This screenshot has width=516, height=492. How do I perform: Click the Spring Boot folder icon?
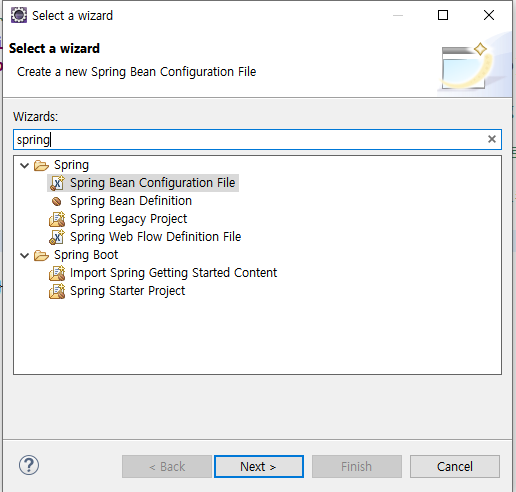point(41,255)
